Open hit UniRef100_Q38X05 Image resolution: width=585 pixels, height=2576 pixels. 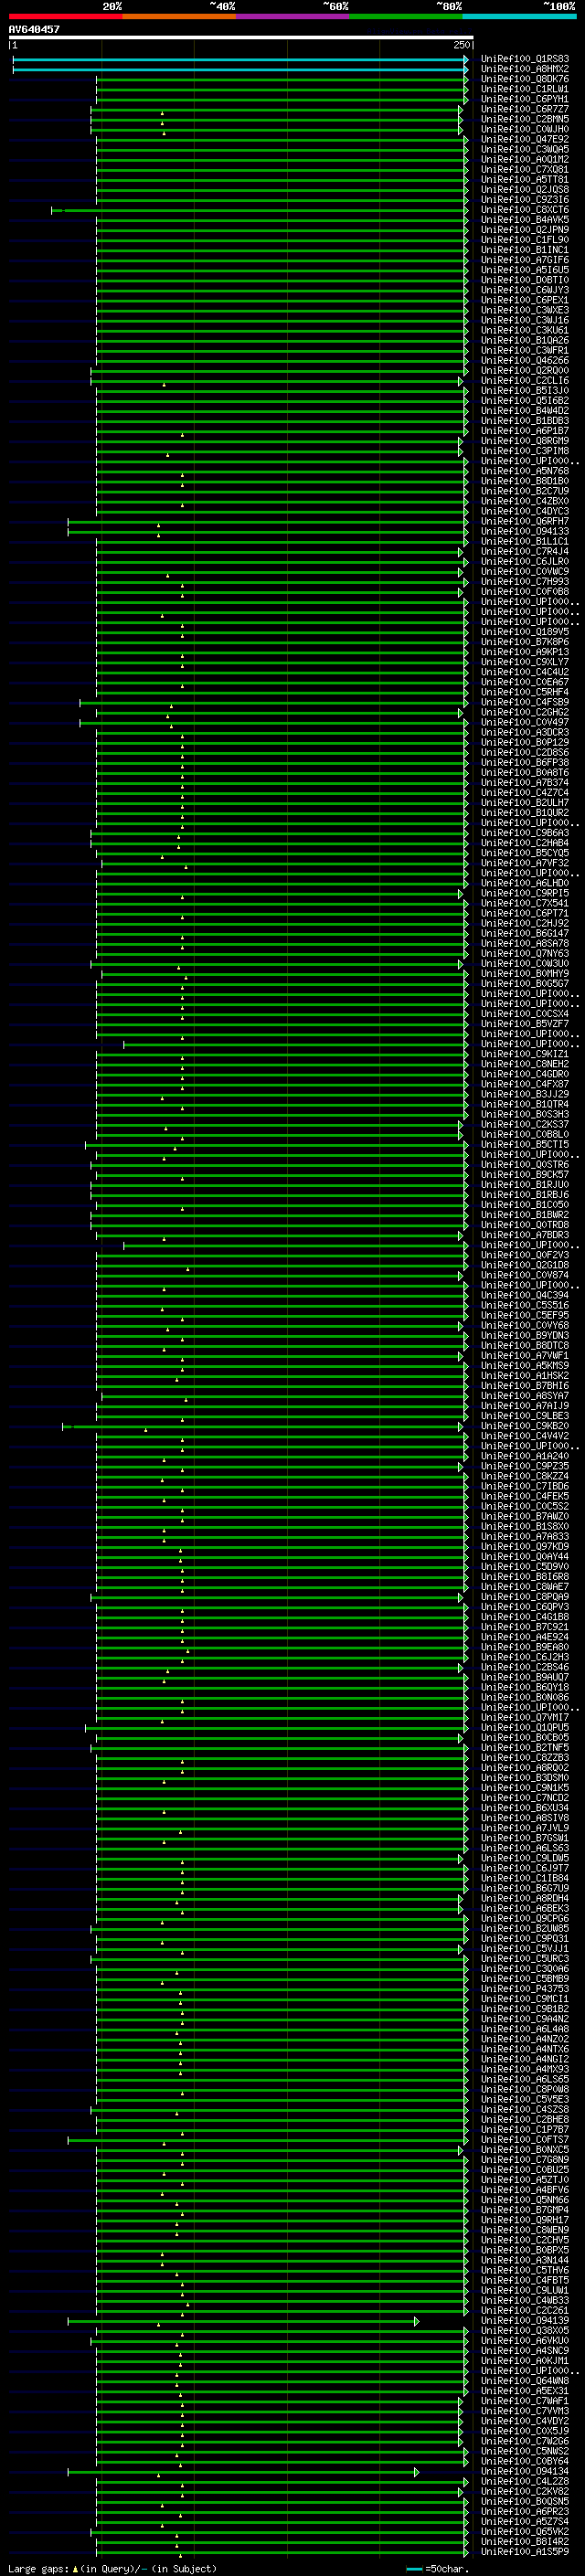click(x=525, y=2330)
